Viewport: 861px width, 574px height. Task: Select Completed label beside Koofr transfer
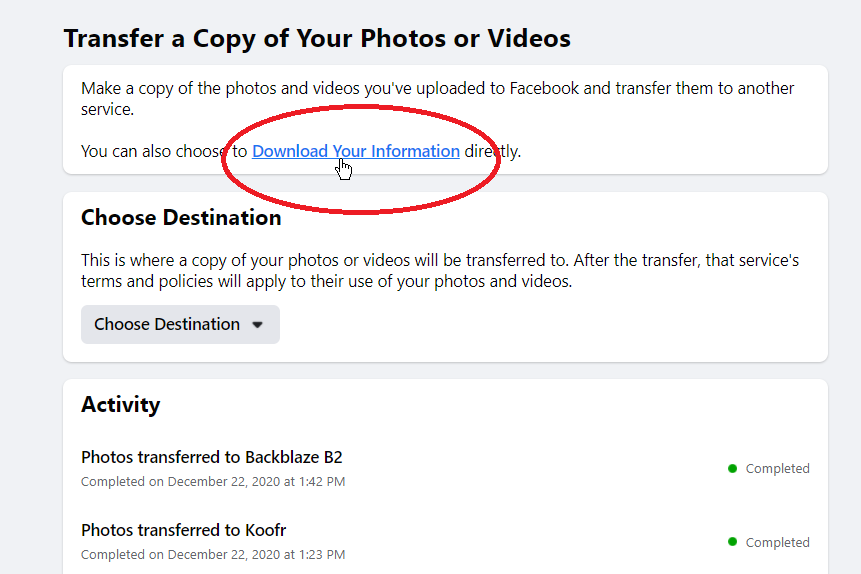click(778, 542)
